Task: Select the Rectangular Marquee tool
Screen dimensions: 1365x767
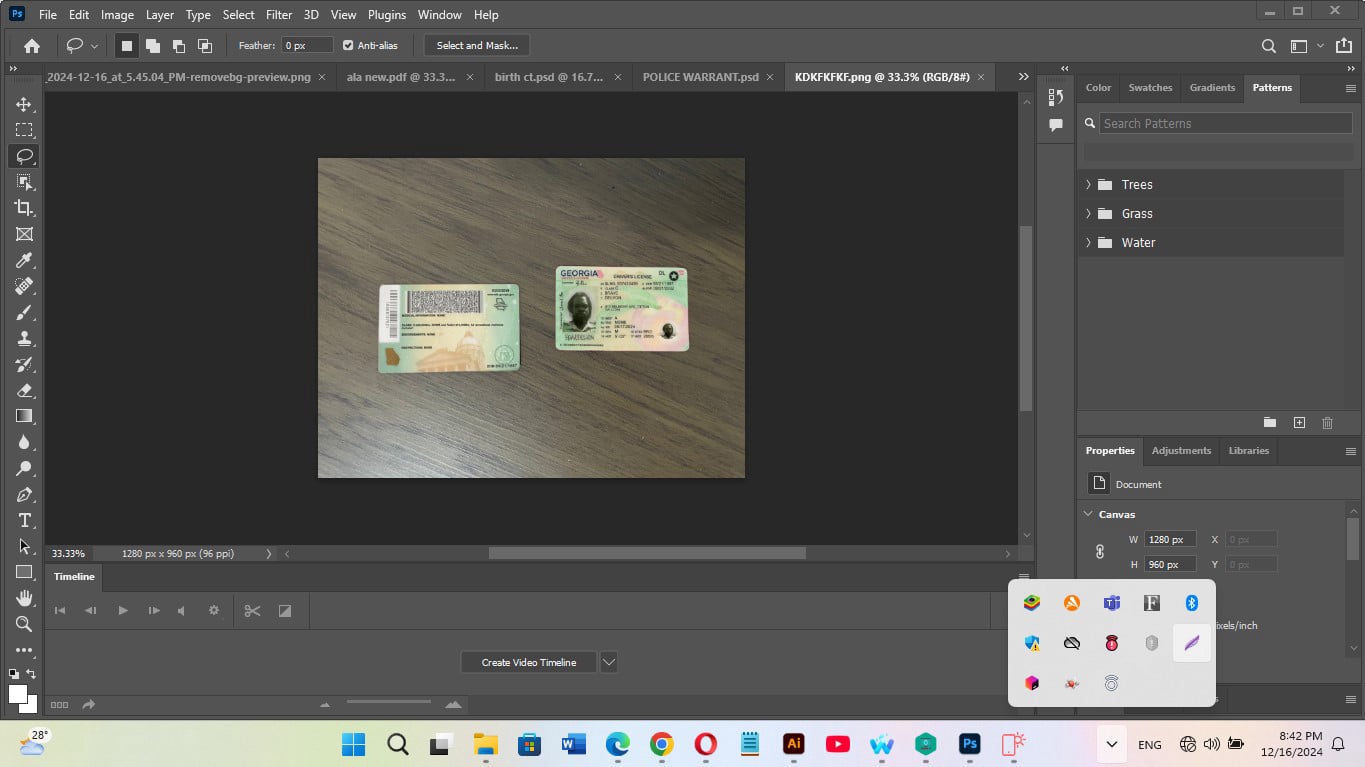Action: (x=24, y=130)
